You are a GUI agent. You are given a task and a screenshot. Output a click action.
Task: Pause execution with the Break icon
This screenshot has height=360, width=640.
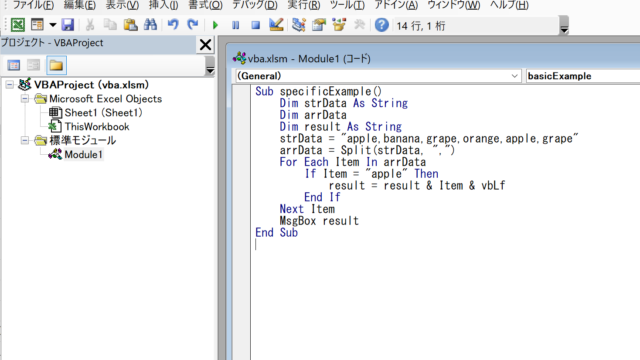(x=236, y=25)
